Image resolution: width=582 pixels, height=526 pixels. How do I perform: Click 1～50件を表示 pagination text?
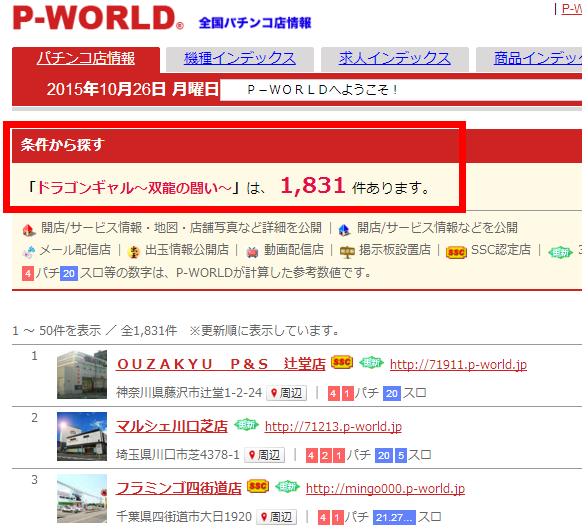[57, 330]
